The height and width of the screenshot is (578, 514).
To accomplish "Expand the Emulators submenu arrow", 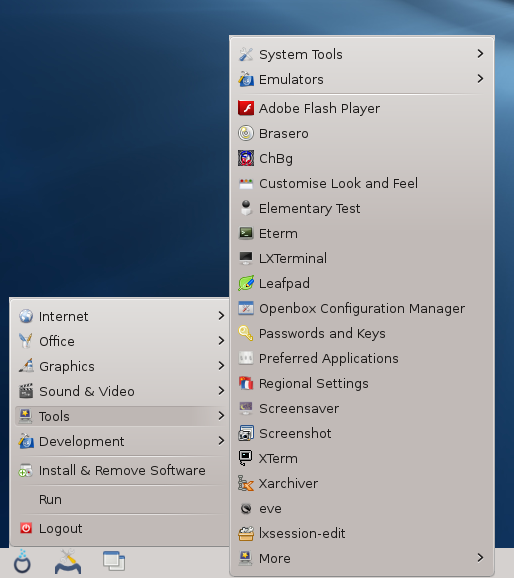I will tap(480, 79).
